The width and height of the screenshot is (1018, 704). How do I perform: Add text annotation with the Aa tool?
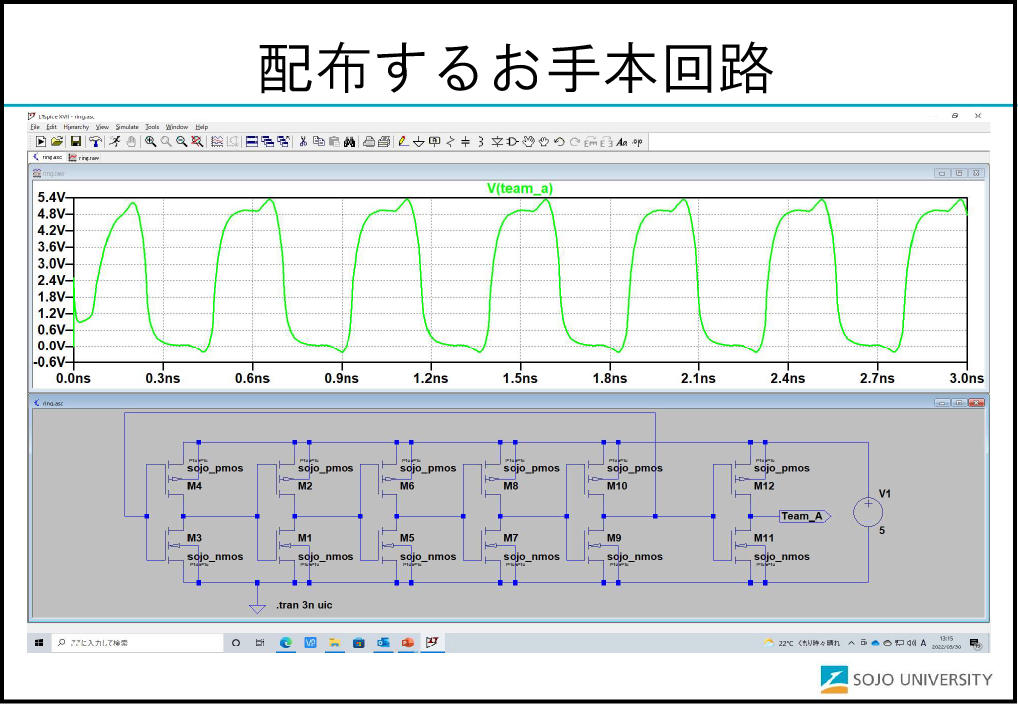[621, 141]
